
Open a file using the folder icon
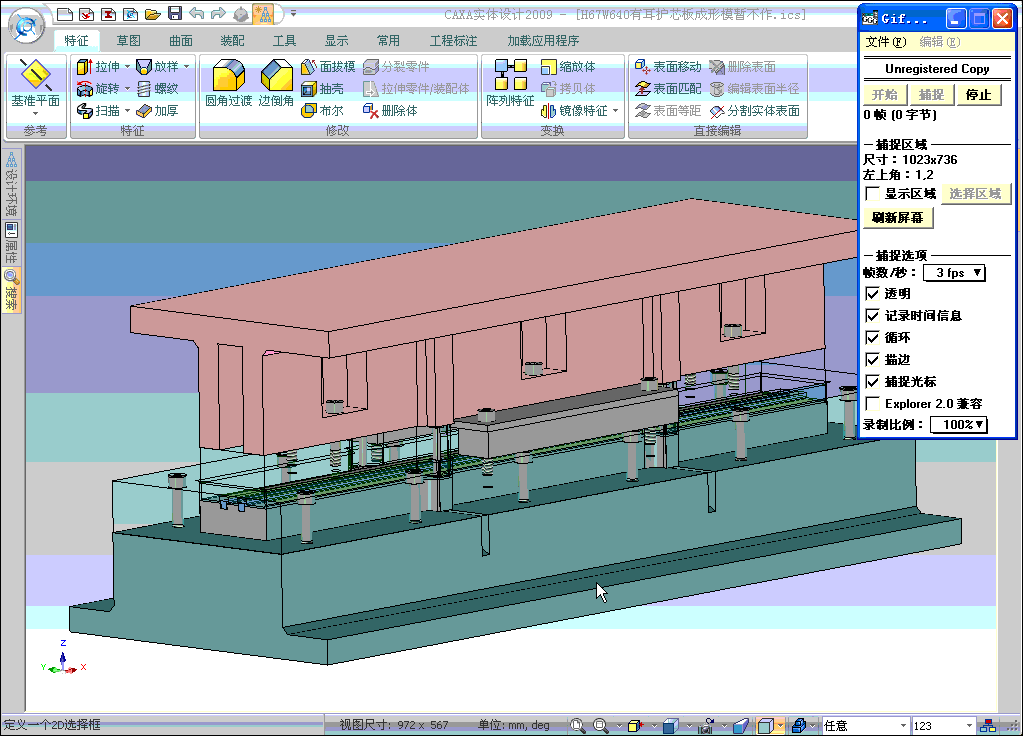[x=153, y=14]
